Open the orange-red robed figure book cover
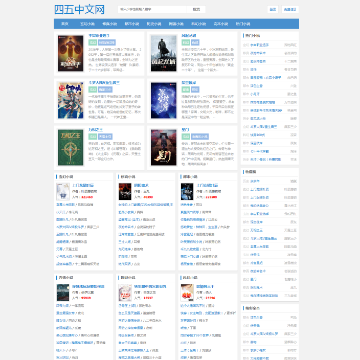This screenshot has width=360, height=360. (x=71, y=53)
